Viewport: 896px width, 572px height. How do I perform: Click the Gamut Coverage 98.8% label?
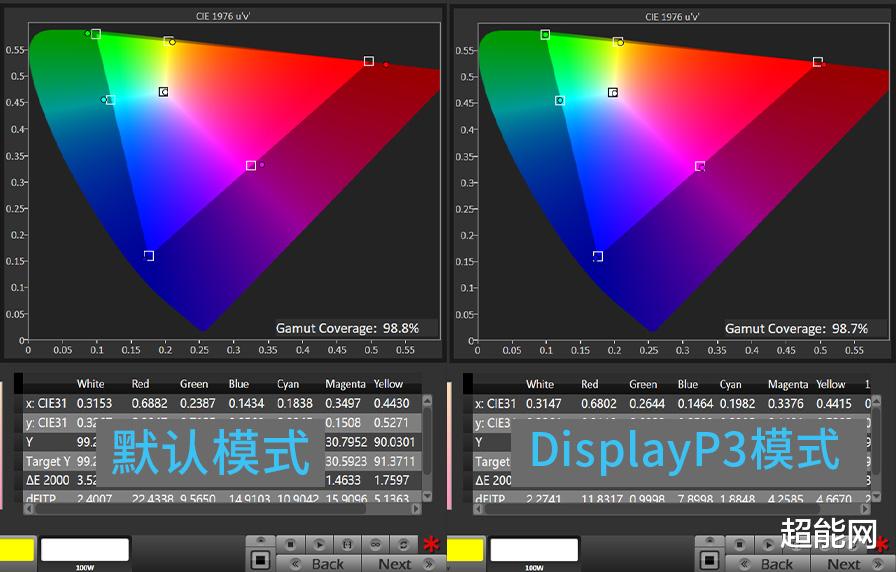(347, 329)
